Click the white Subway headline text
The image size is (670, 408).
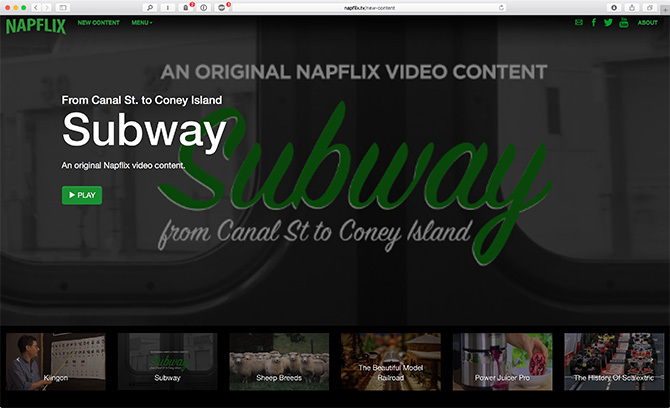click(144, 131)
